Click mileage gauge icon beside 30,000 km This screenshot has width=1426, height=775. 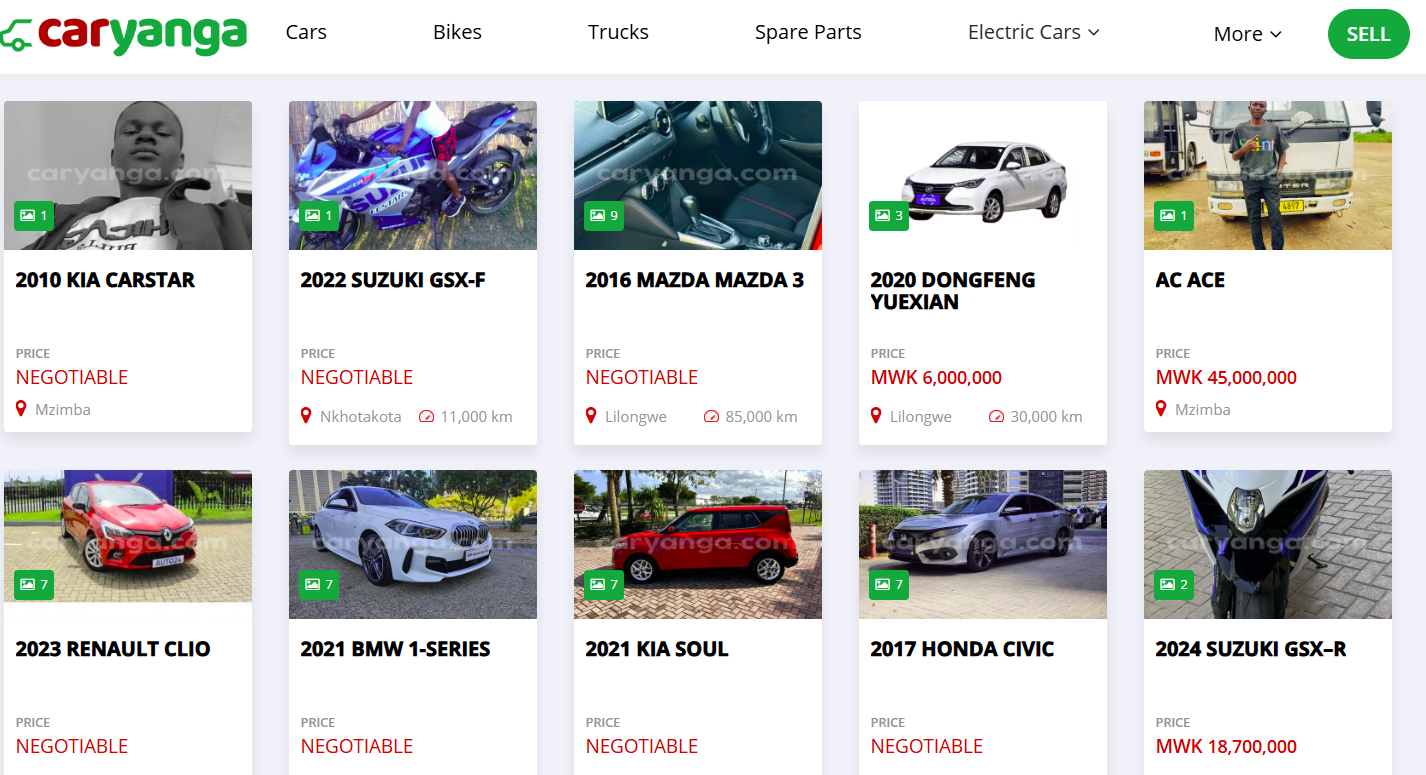pyautogui.click(x=997, y=417)
